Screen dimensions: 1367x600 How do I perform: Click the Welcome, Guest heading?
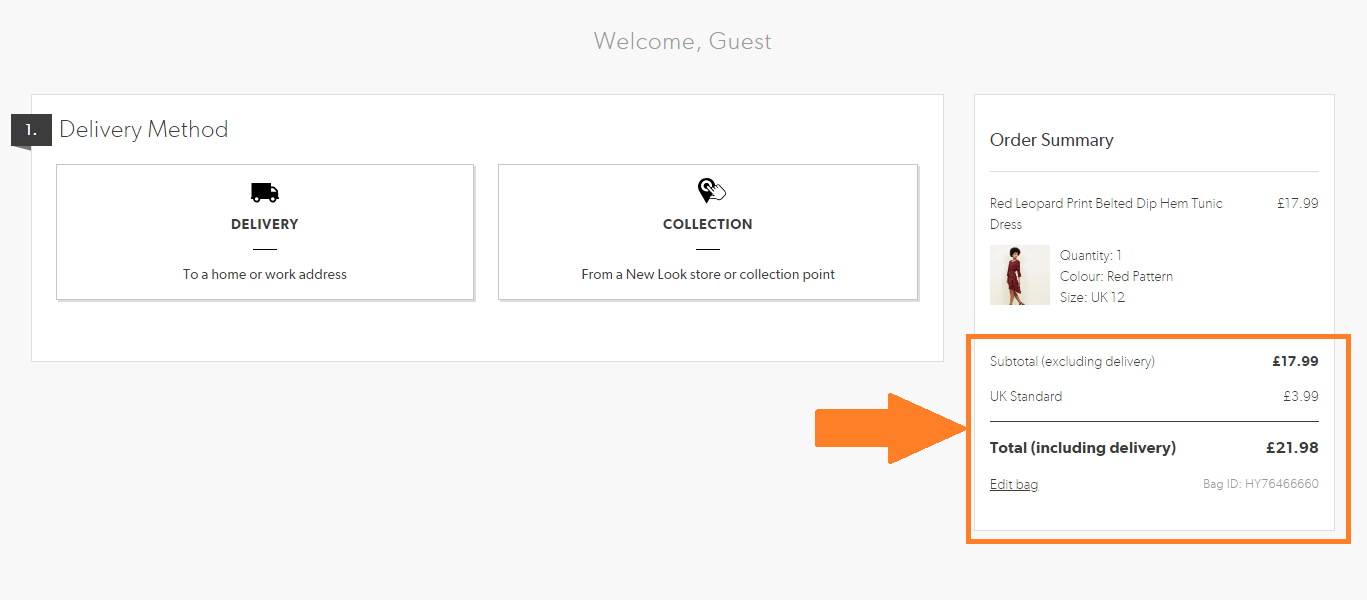[x=683, y=41]
